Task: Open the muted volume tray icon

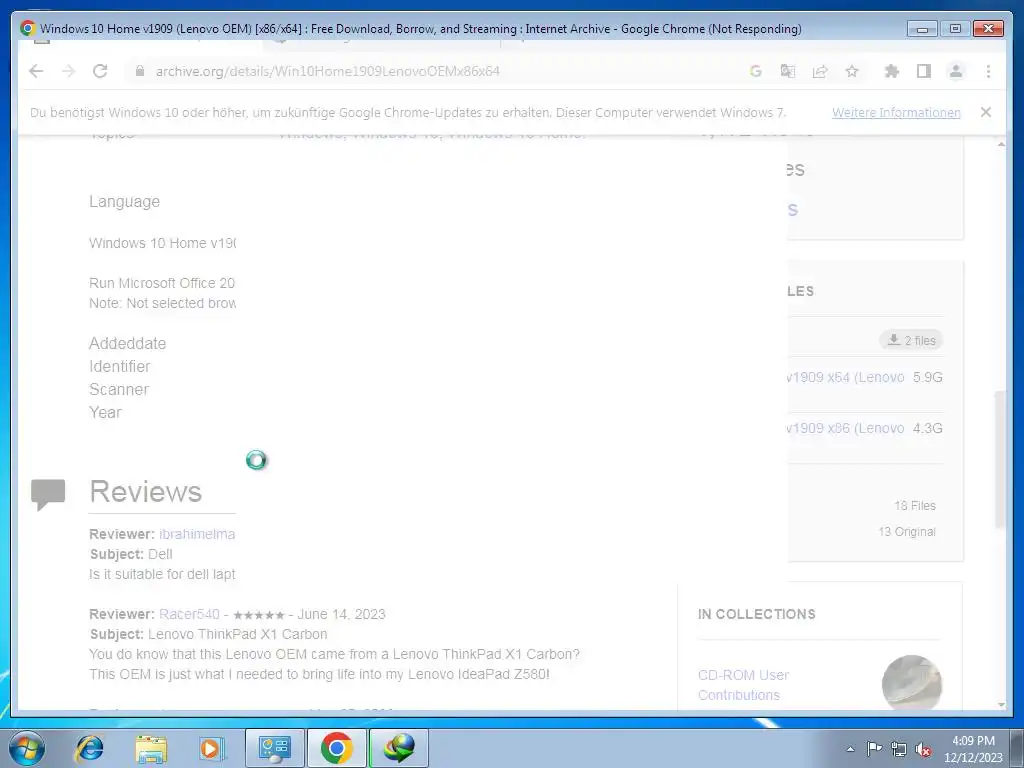Action: (x=923, y=750)
